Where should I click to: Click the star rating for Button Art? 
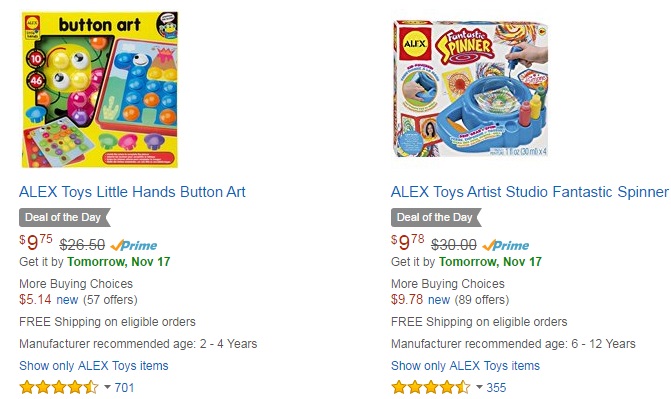(59, 387)
